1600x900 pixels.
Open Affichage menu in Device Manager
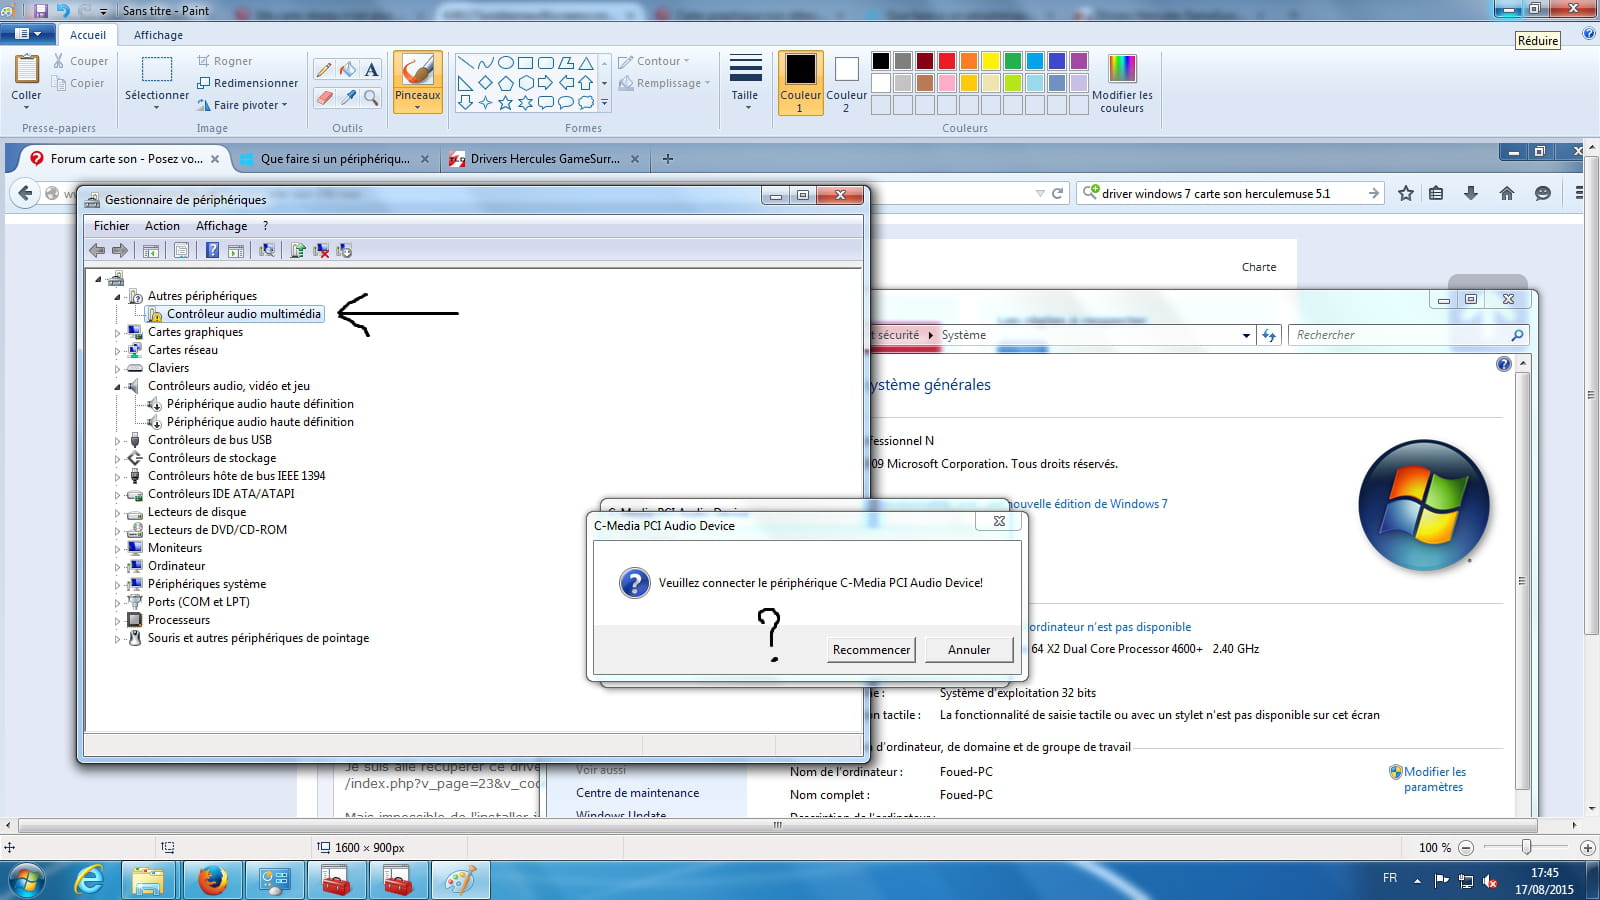pyautogui.click(x=221, y=226)
